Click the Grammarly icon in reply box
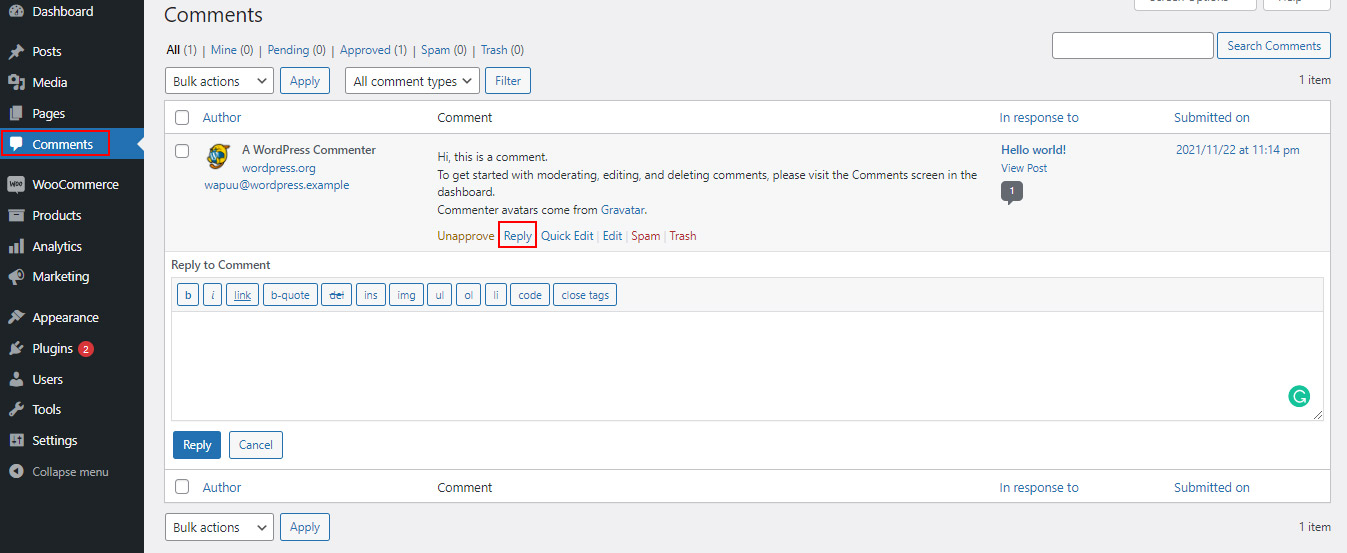 [1299, 396]
